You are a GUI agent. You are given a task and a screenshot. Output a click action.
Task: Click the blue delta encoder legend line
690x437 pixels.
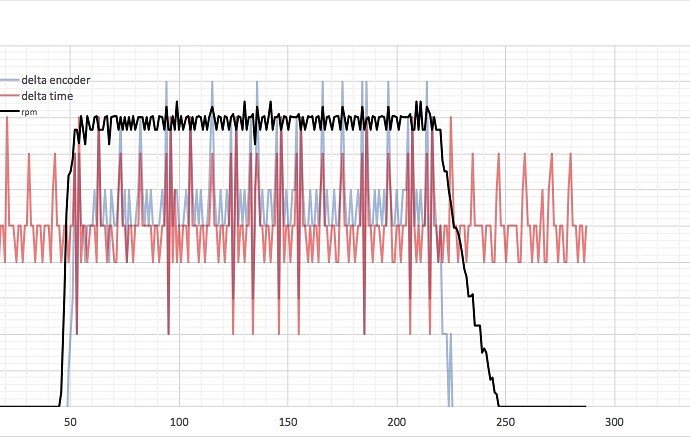coord(10,80)
